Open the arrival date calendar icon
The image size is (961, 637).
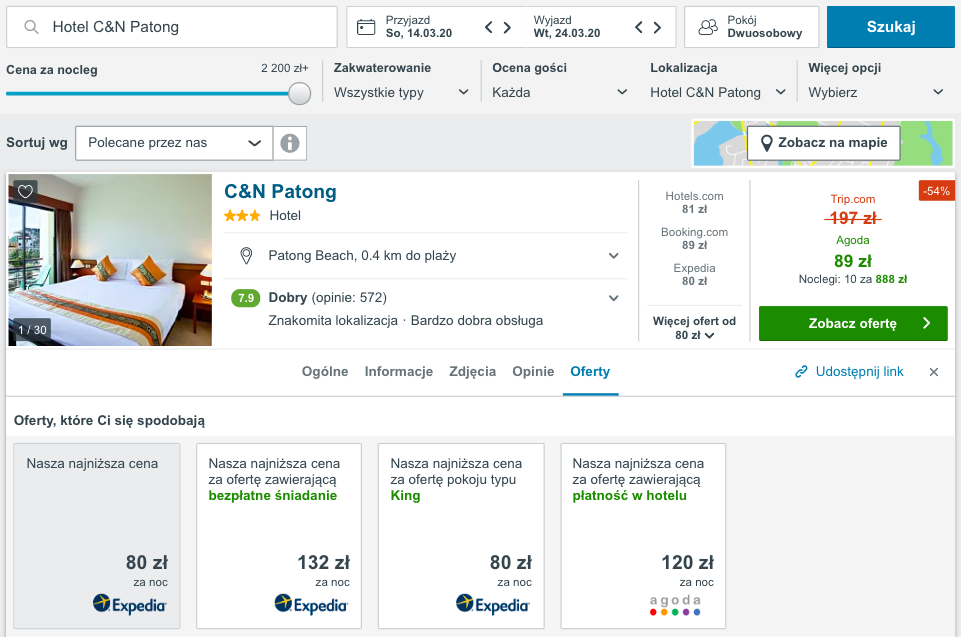coord(366,27)
